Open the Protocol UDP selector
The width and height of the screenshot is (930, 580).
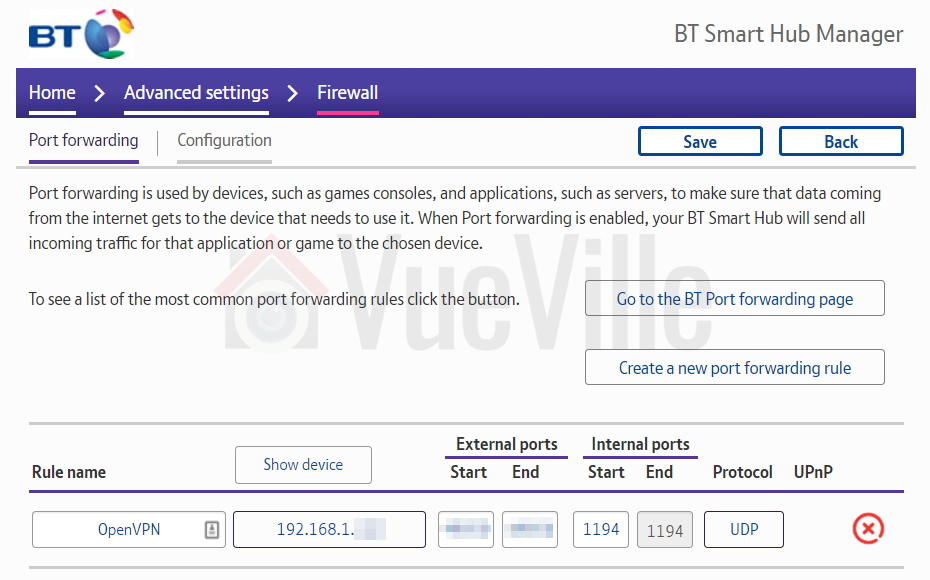[x=743, y=530]
